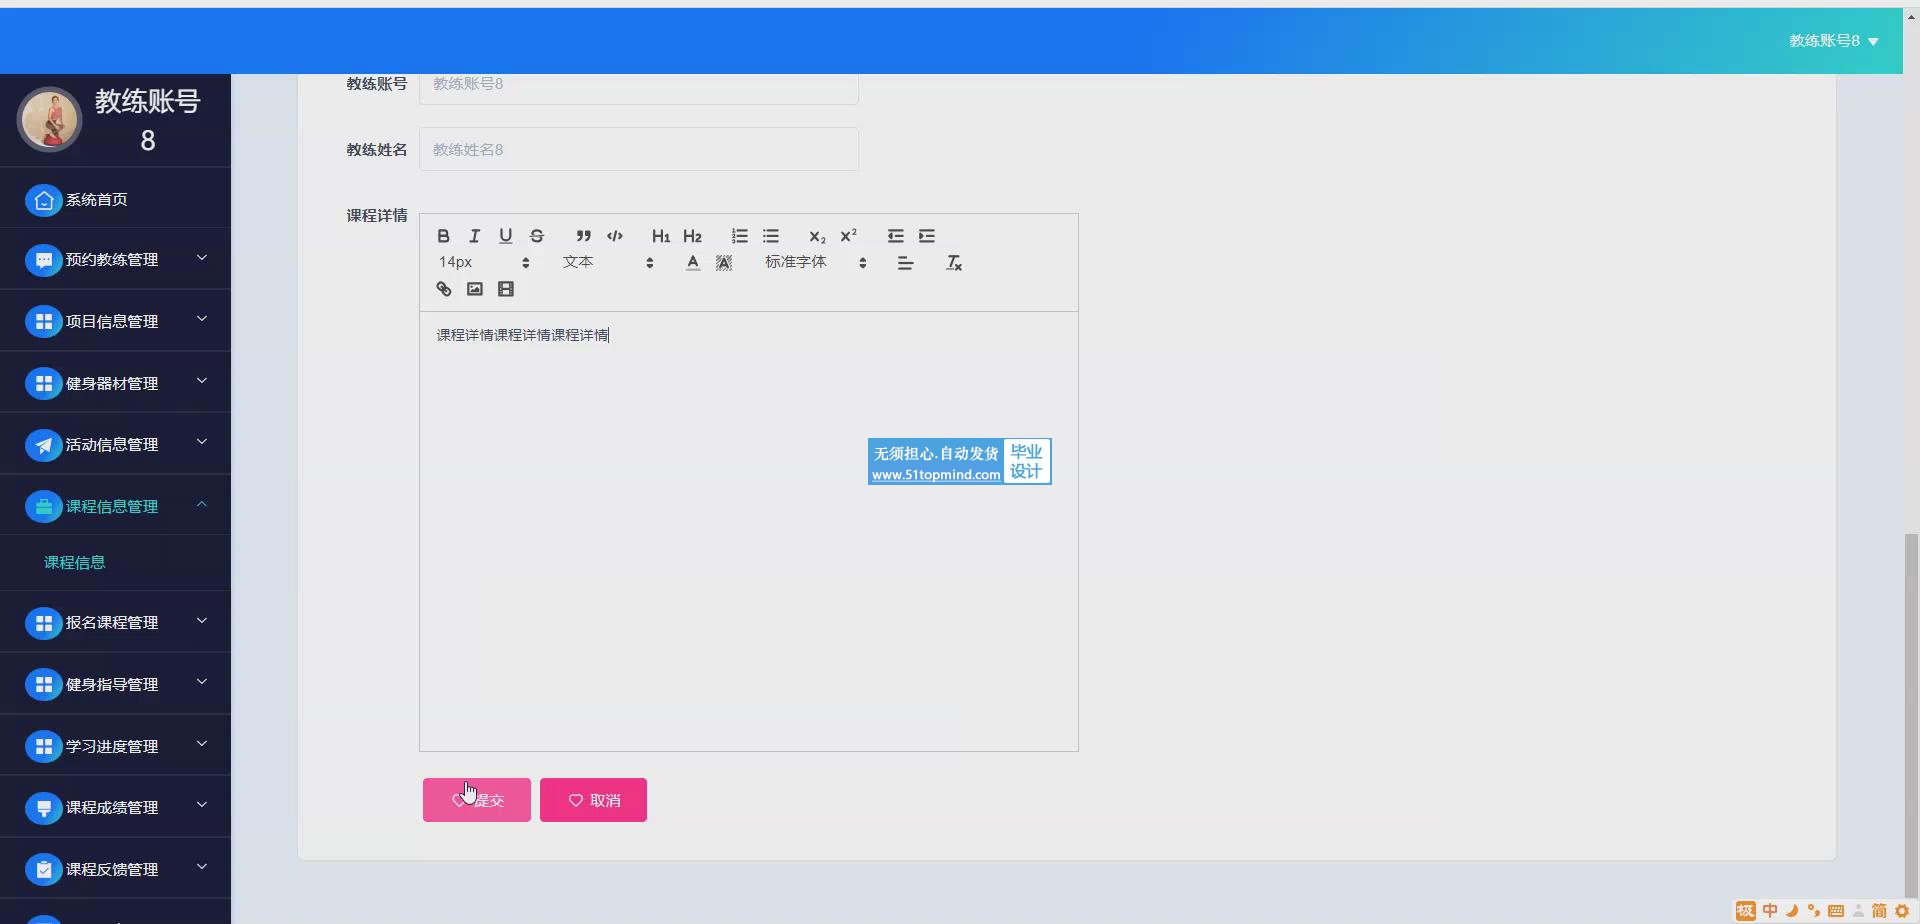This screenshot has height=924, width=1920.
Task: Expand 课程成绩管理 menu
Action: [x=115, y=808]
